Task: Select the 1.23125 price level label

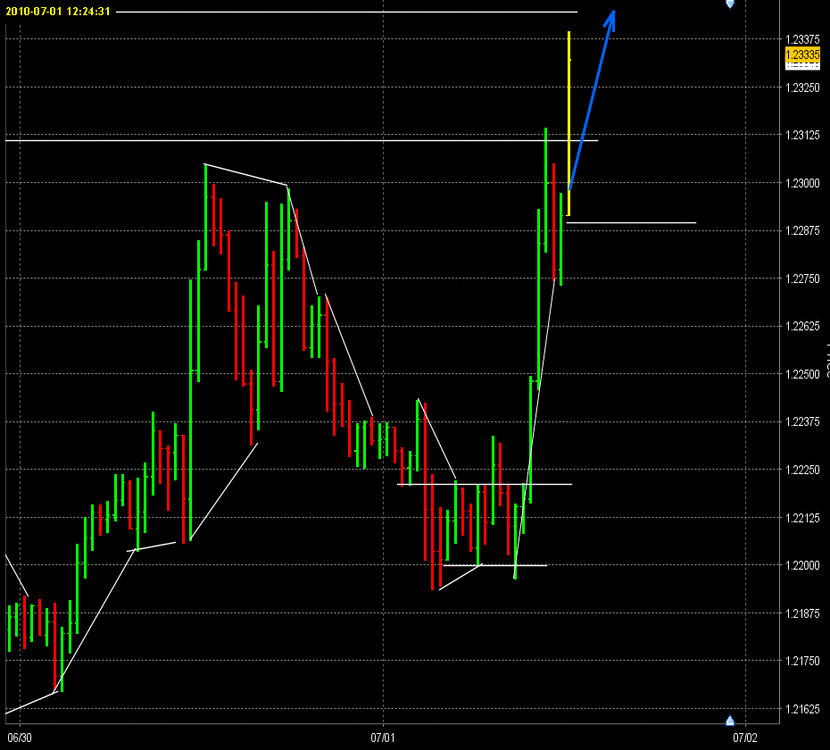Action: [802, 135]
